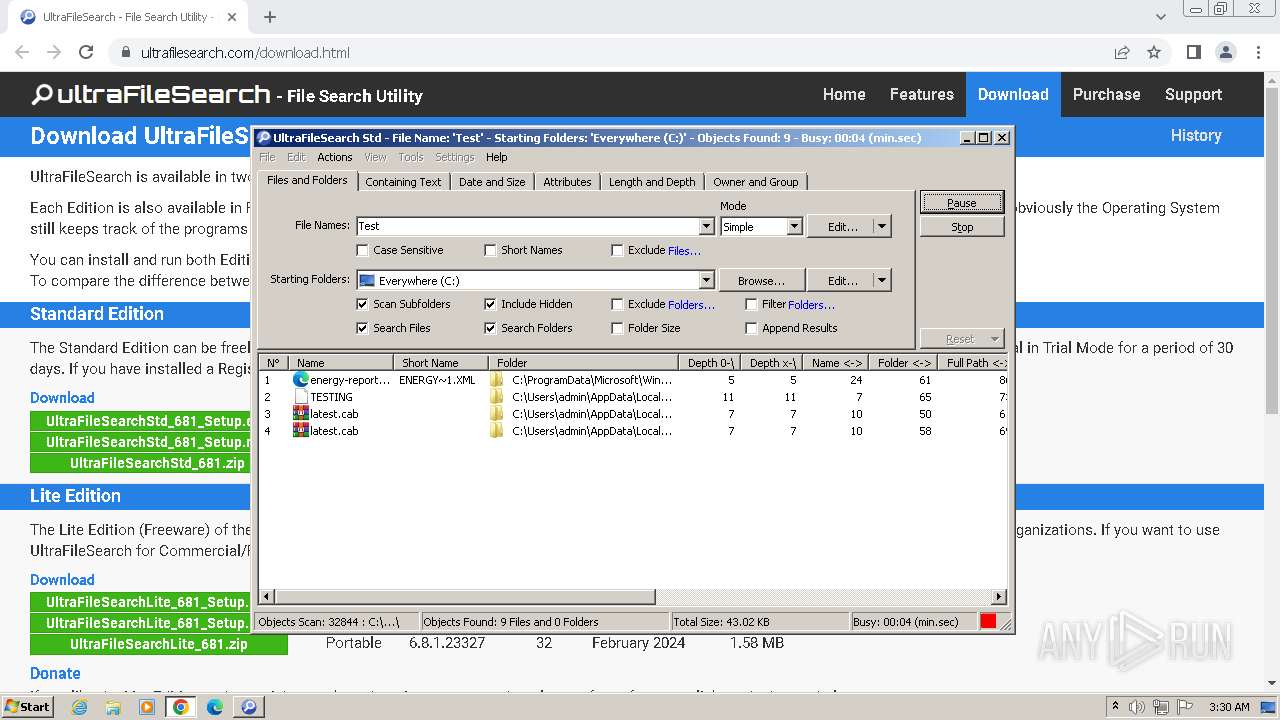The width and height of the screenshot is (1280, 720).
Task: Open the Help menu
Action: [497, 157]
